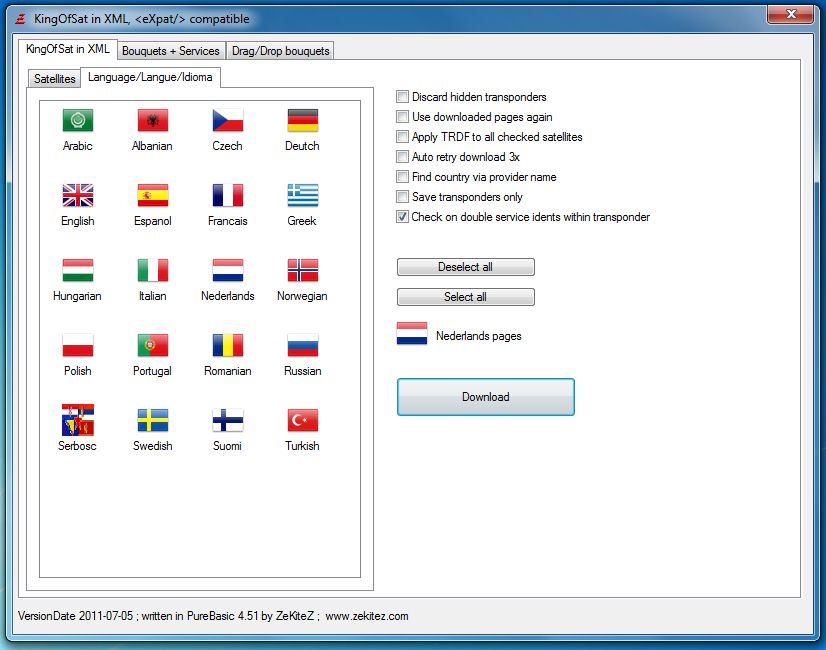
Task: Switch to the KingOfSat in XML tab
Action: (x=67, y=49)
